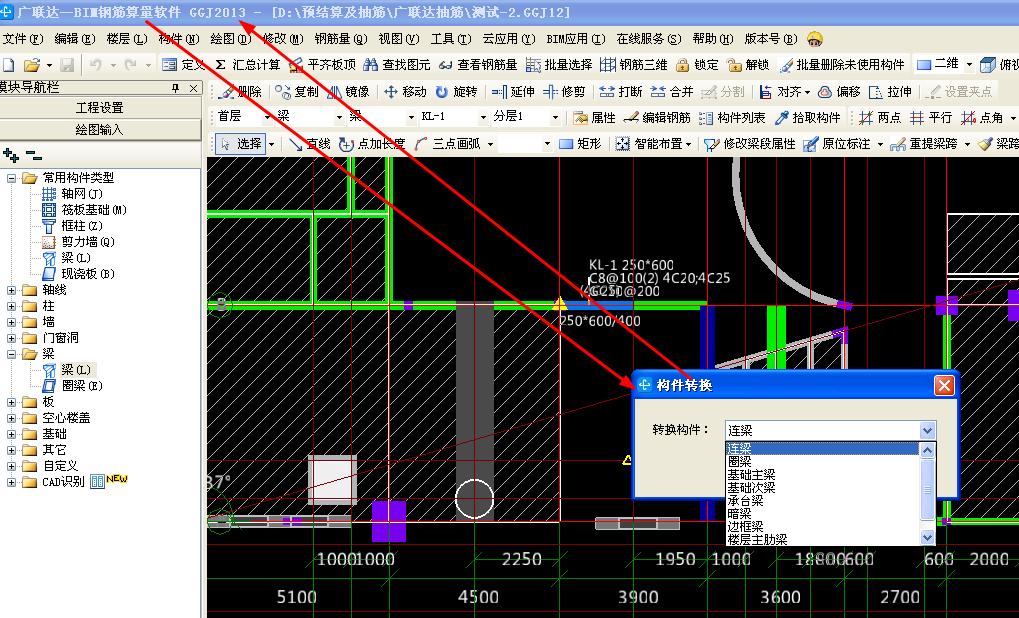Open the 工具(T) menu
The image size is (1019, 618).
[451, 39]
